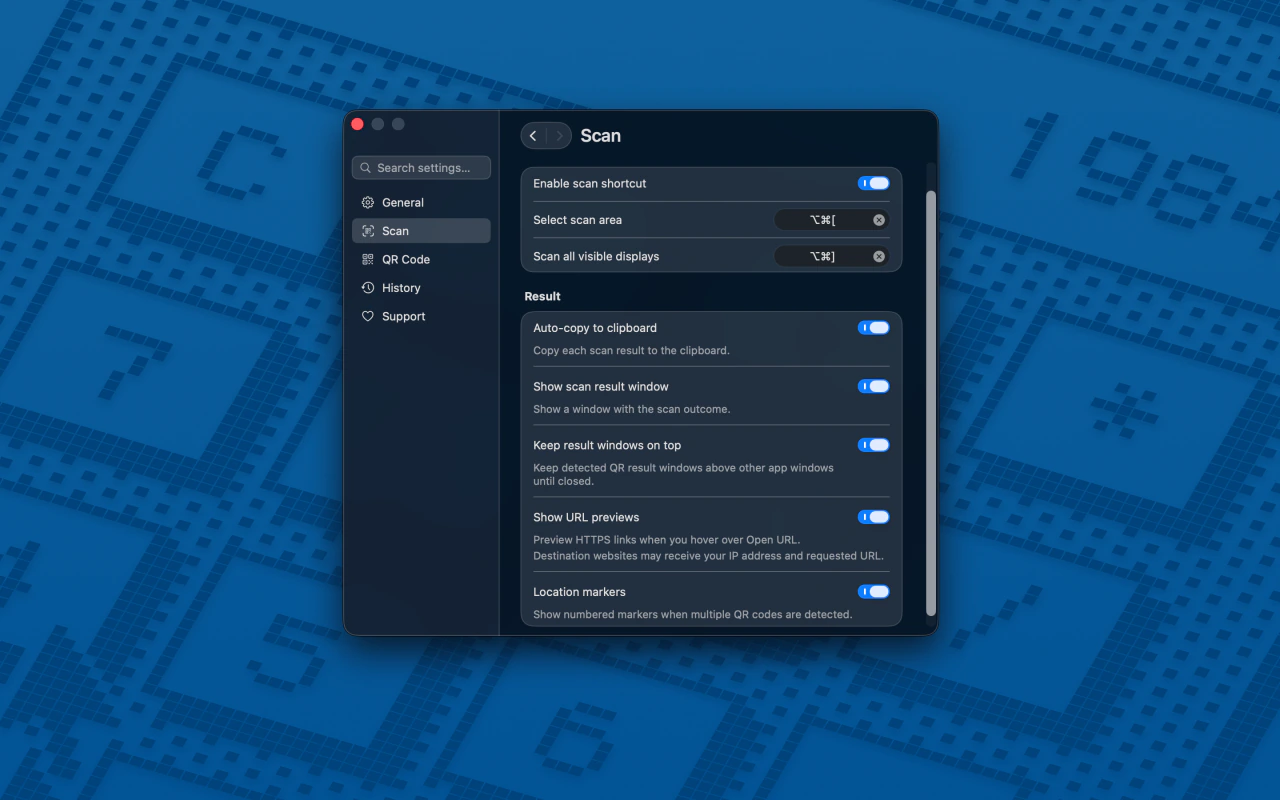
Task: Click the magnifying glass search icon
Action: [x=366, y=168]
